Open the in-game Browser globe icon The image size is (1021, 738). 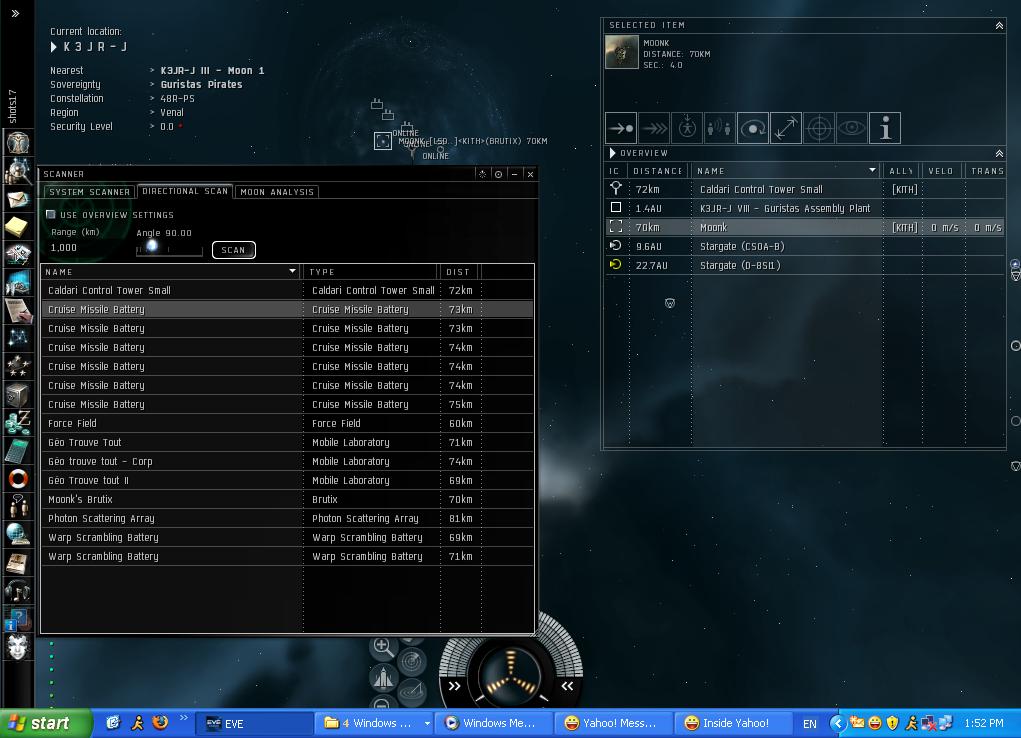pyautogui.click(x=18, y=534)
